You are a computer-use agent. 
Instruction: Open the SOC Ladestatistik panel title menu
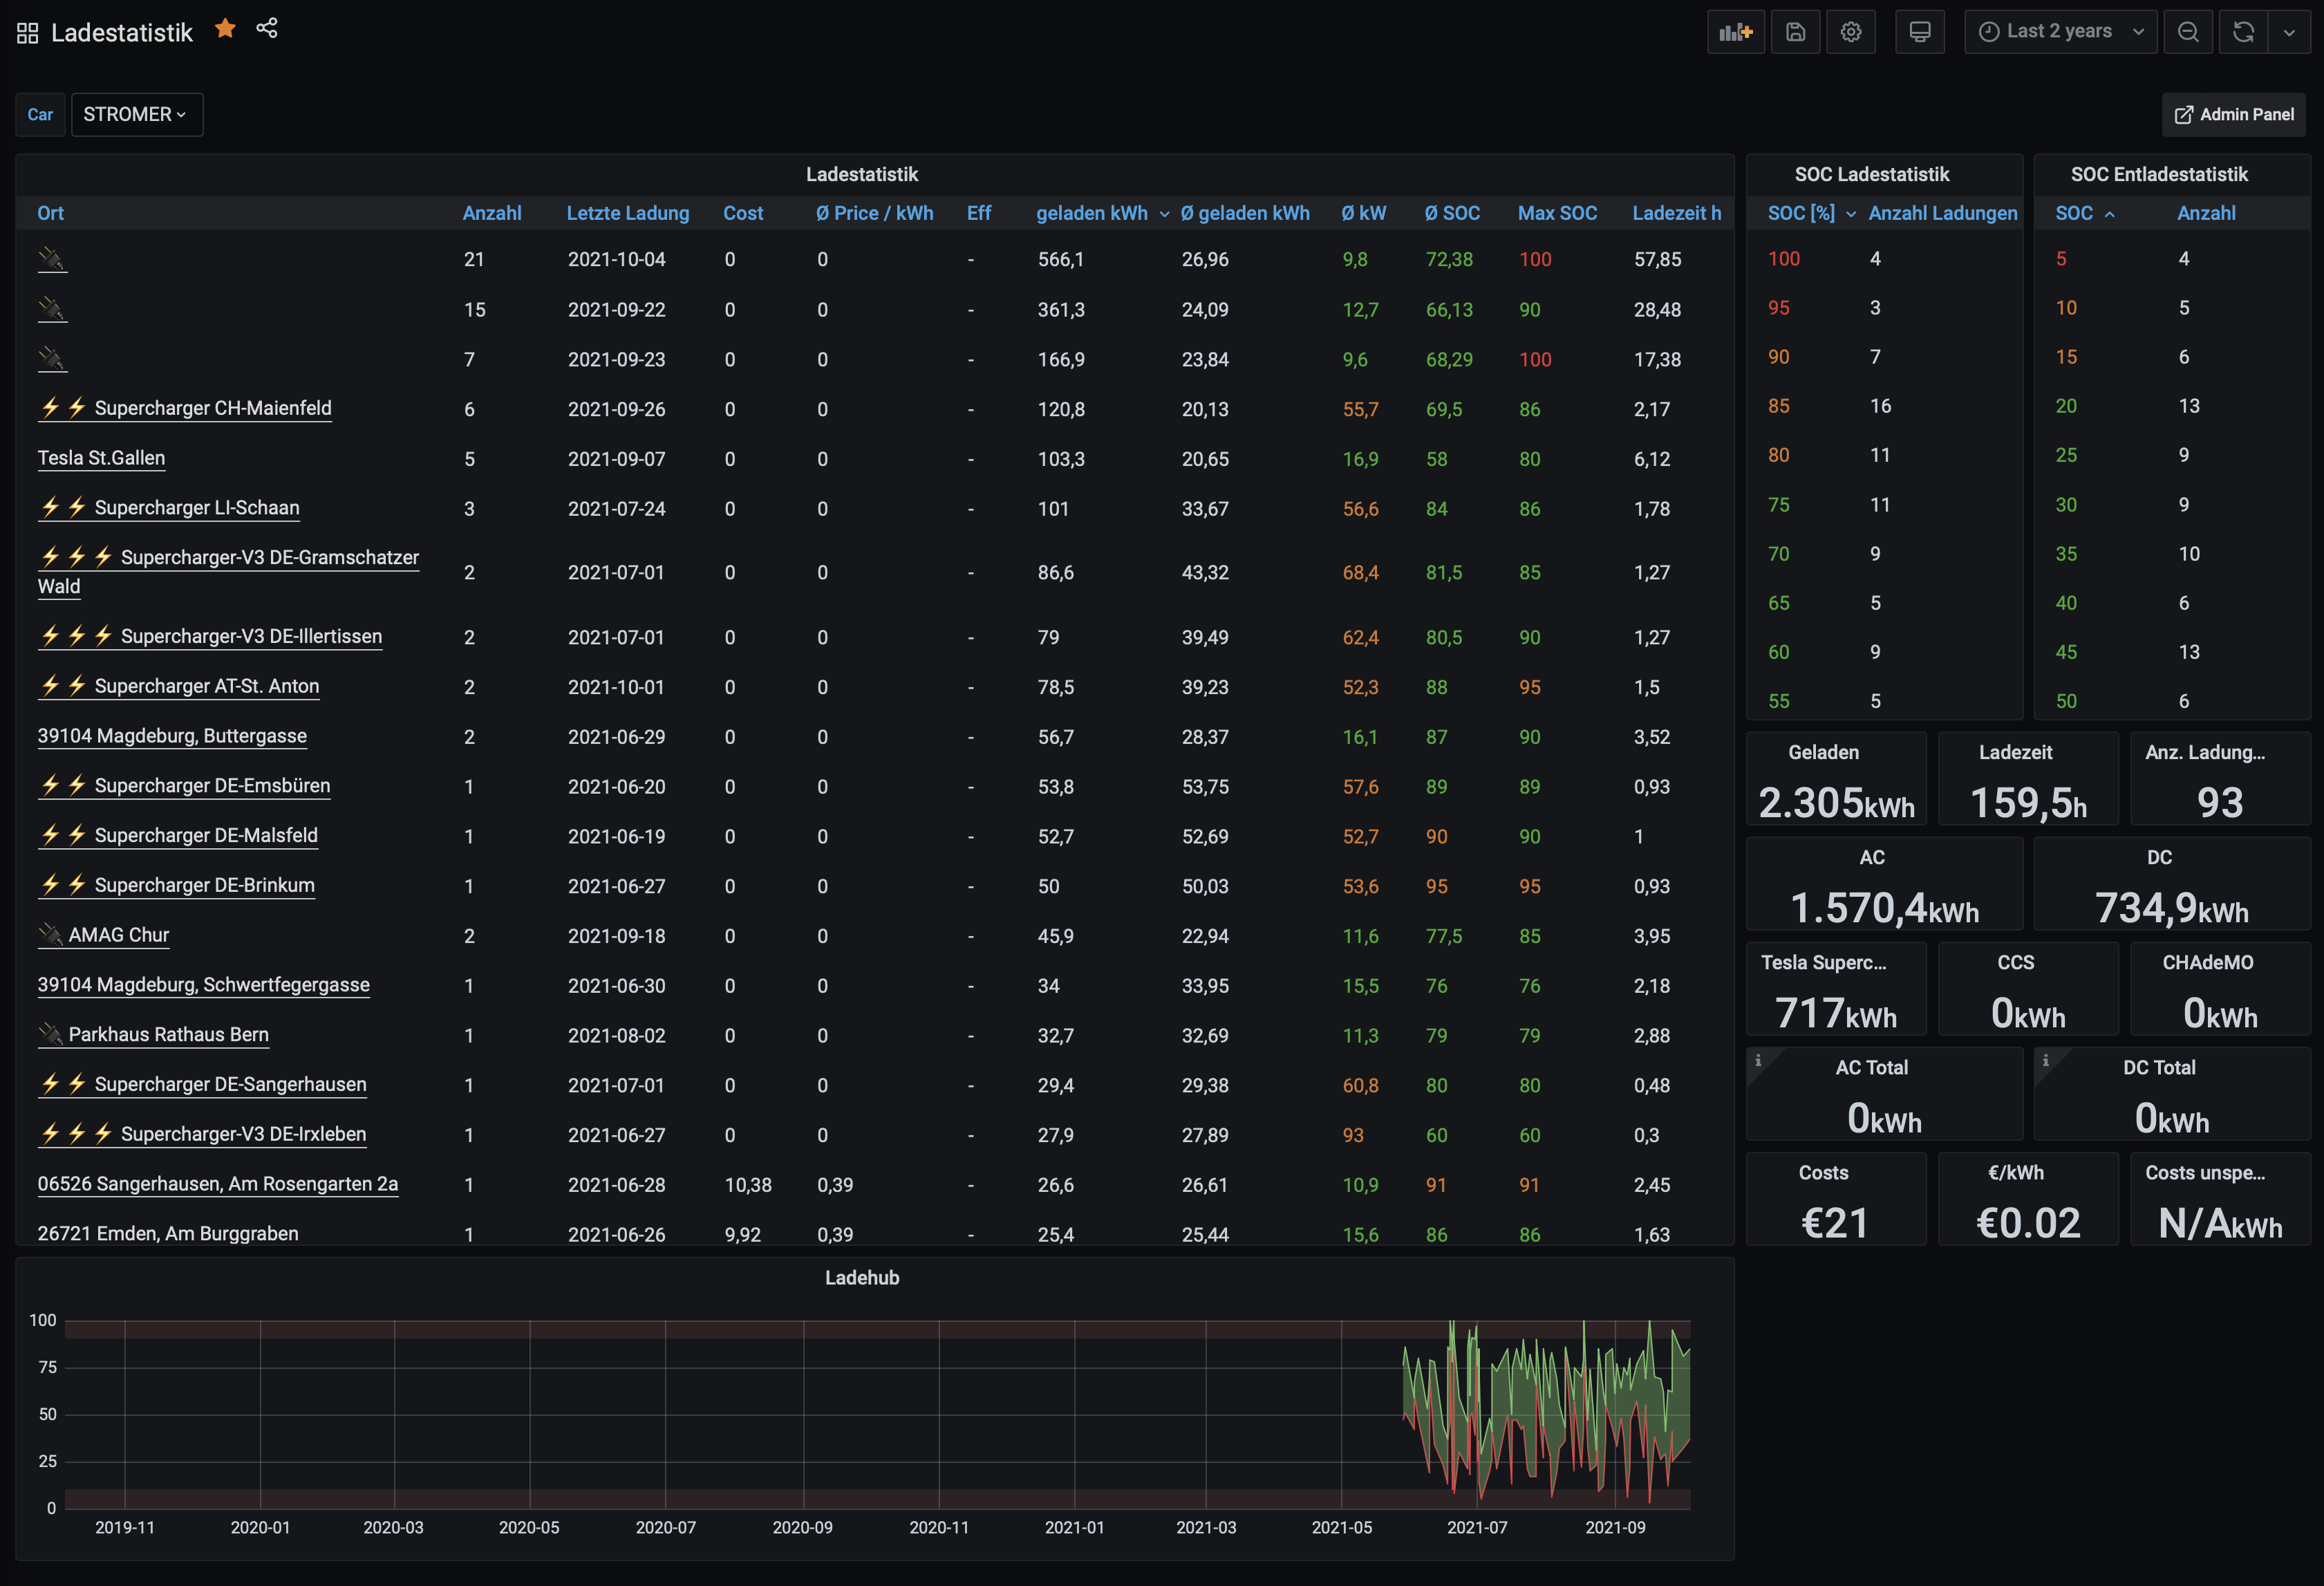coord(1871,174)
